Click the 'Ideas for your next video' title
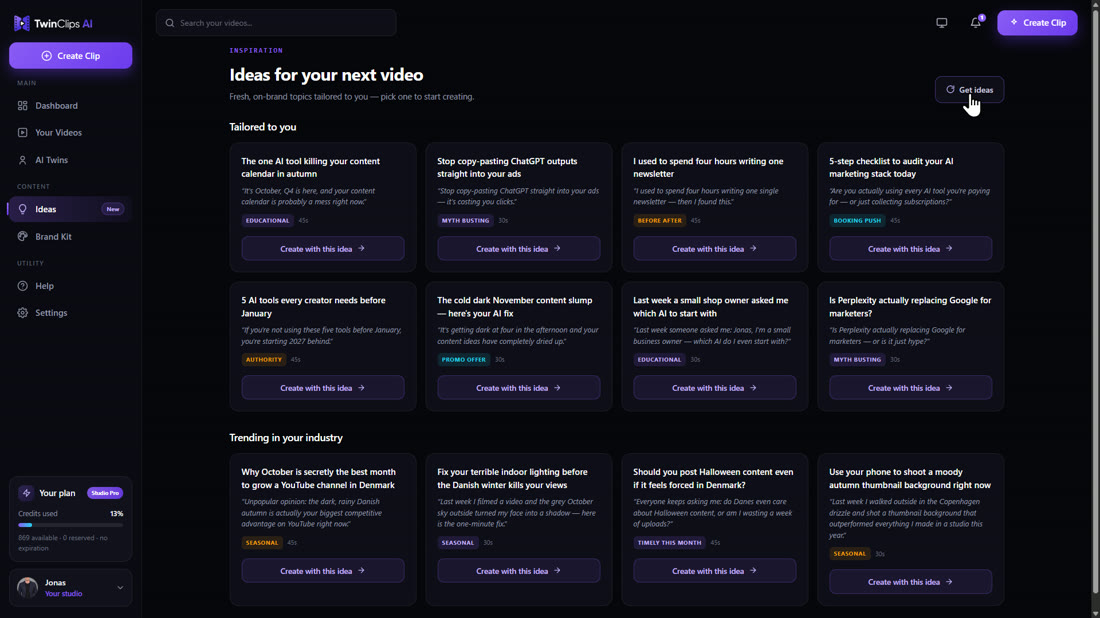This screenshot has width=1100, height=618. (x=326, y=75)
